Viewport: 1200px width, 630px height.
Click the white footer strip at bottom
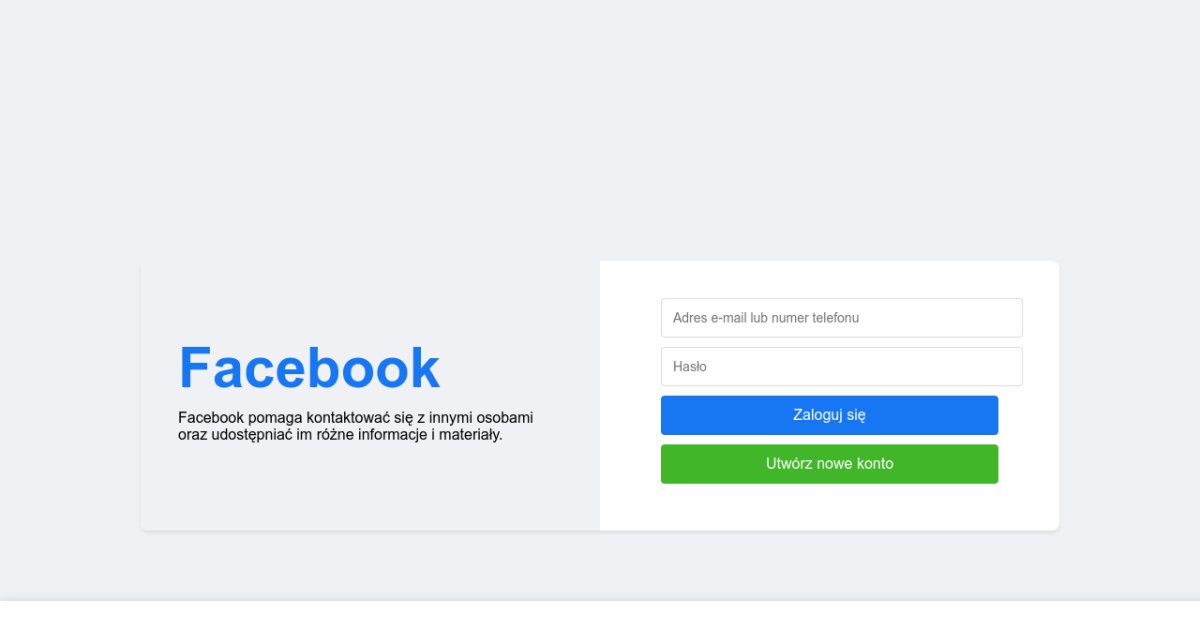pyautogui.click(x=600, y=616)
